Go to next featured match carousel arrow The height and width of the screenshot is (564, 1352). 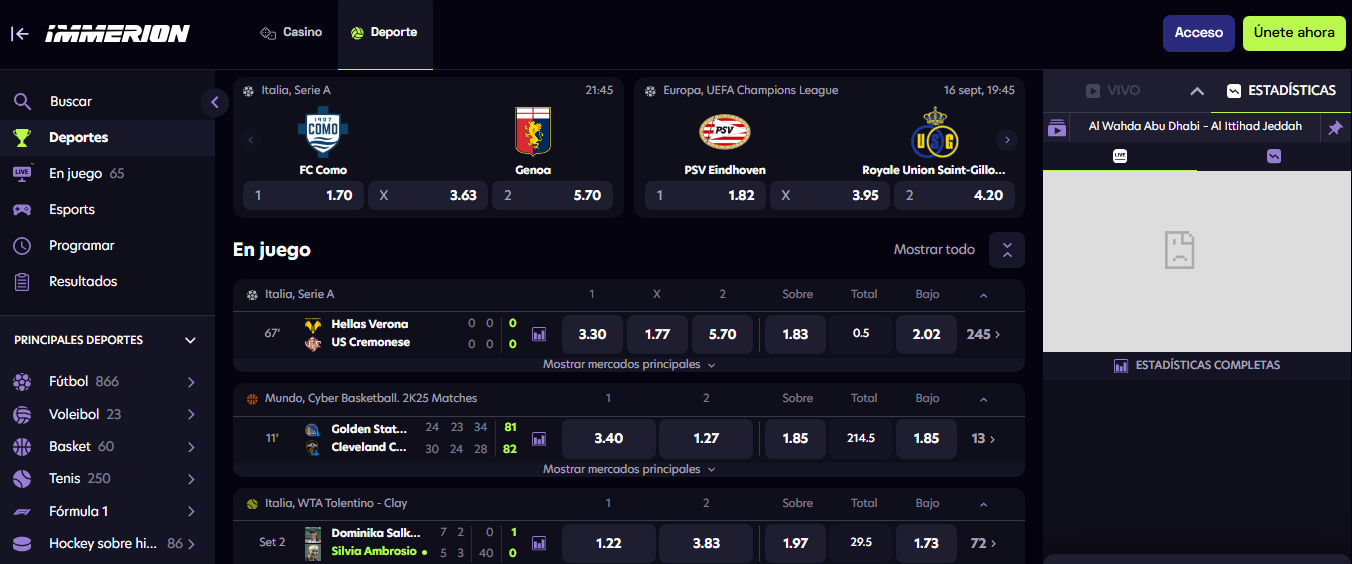(1007, 140)
